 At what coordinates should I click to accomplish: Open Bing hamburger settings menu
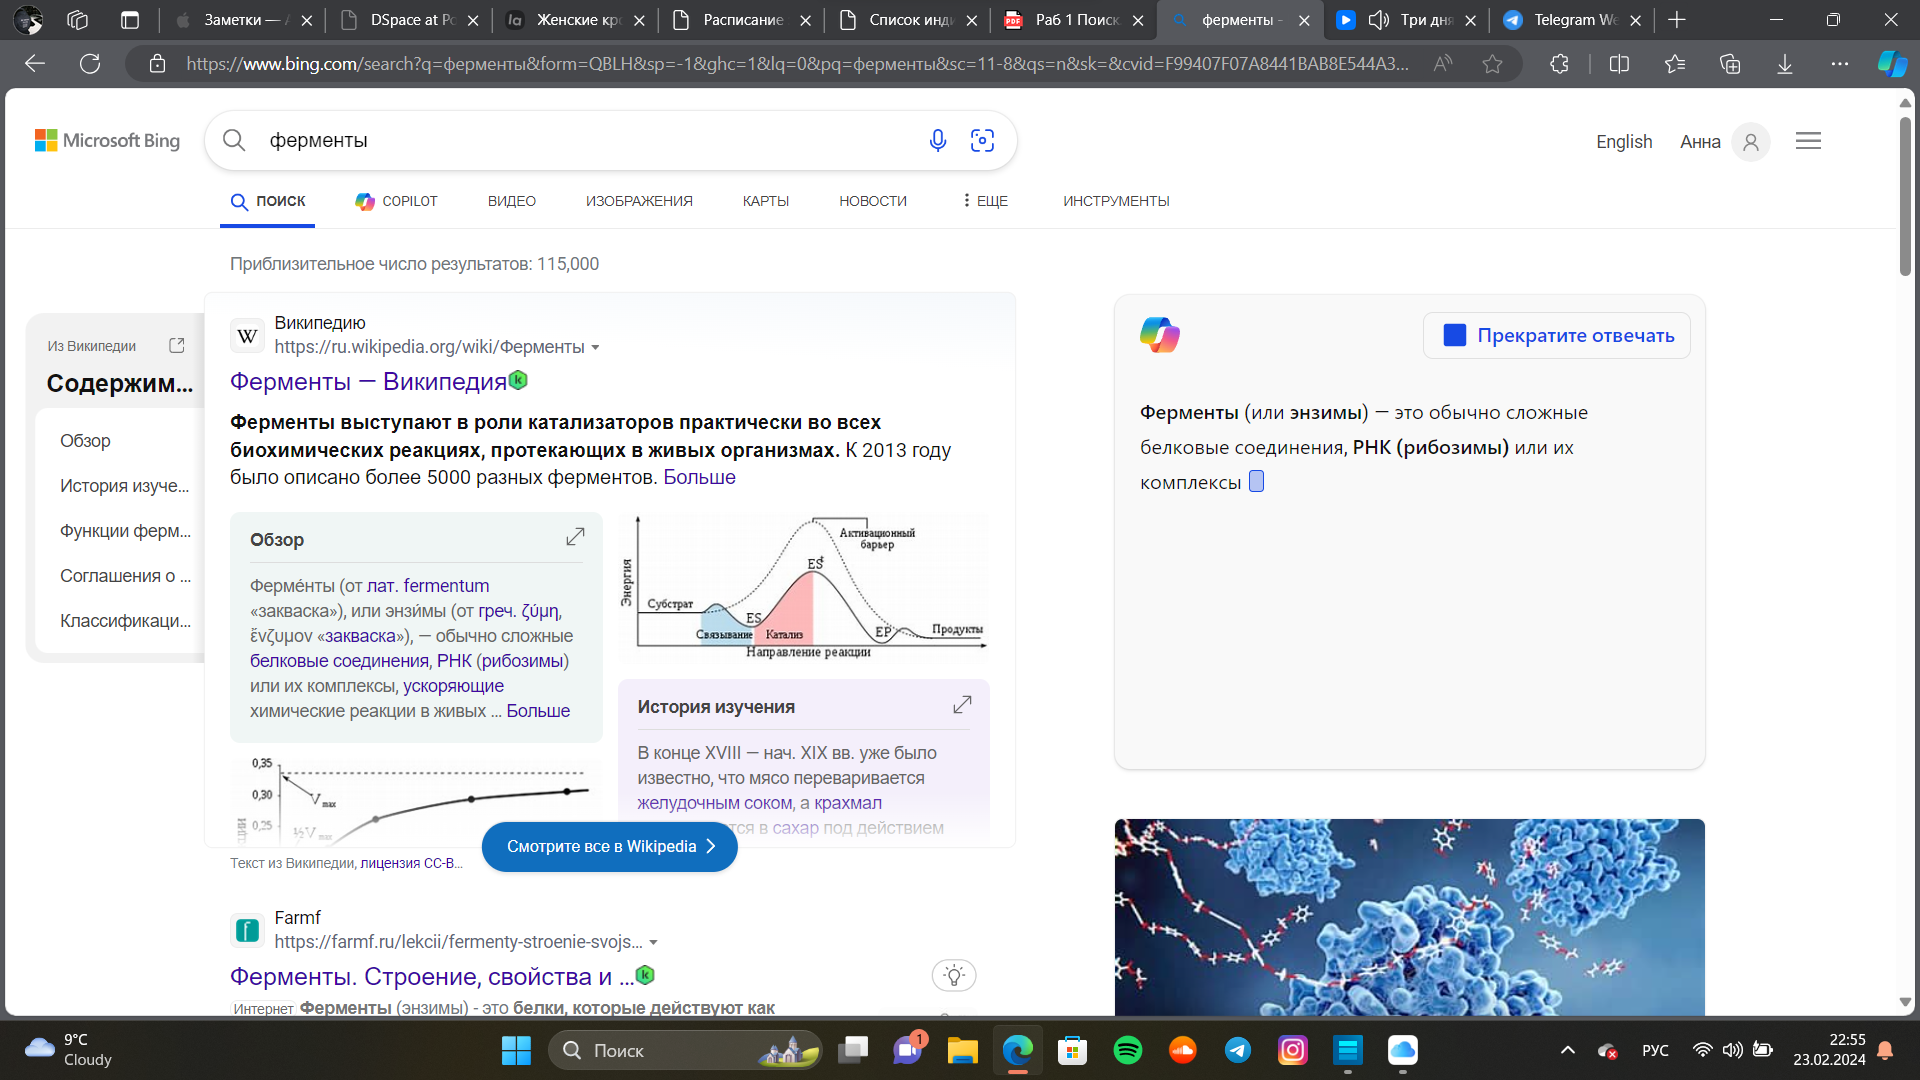[1808, 141]
